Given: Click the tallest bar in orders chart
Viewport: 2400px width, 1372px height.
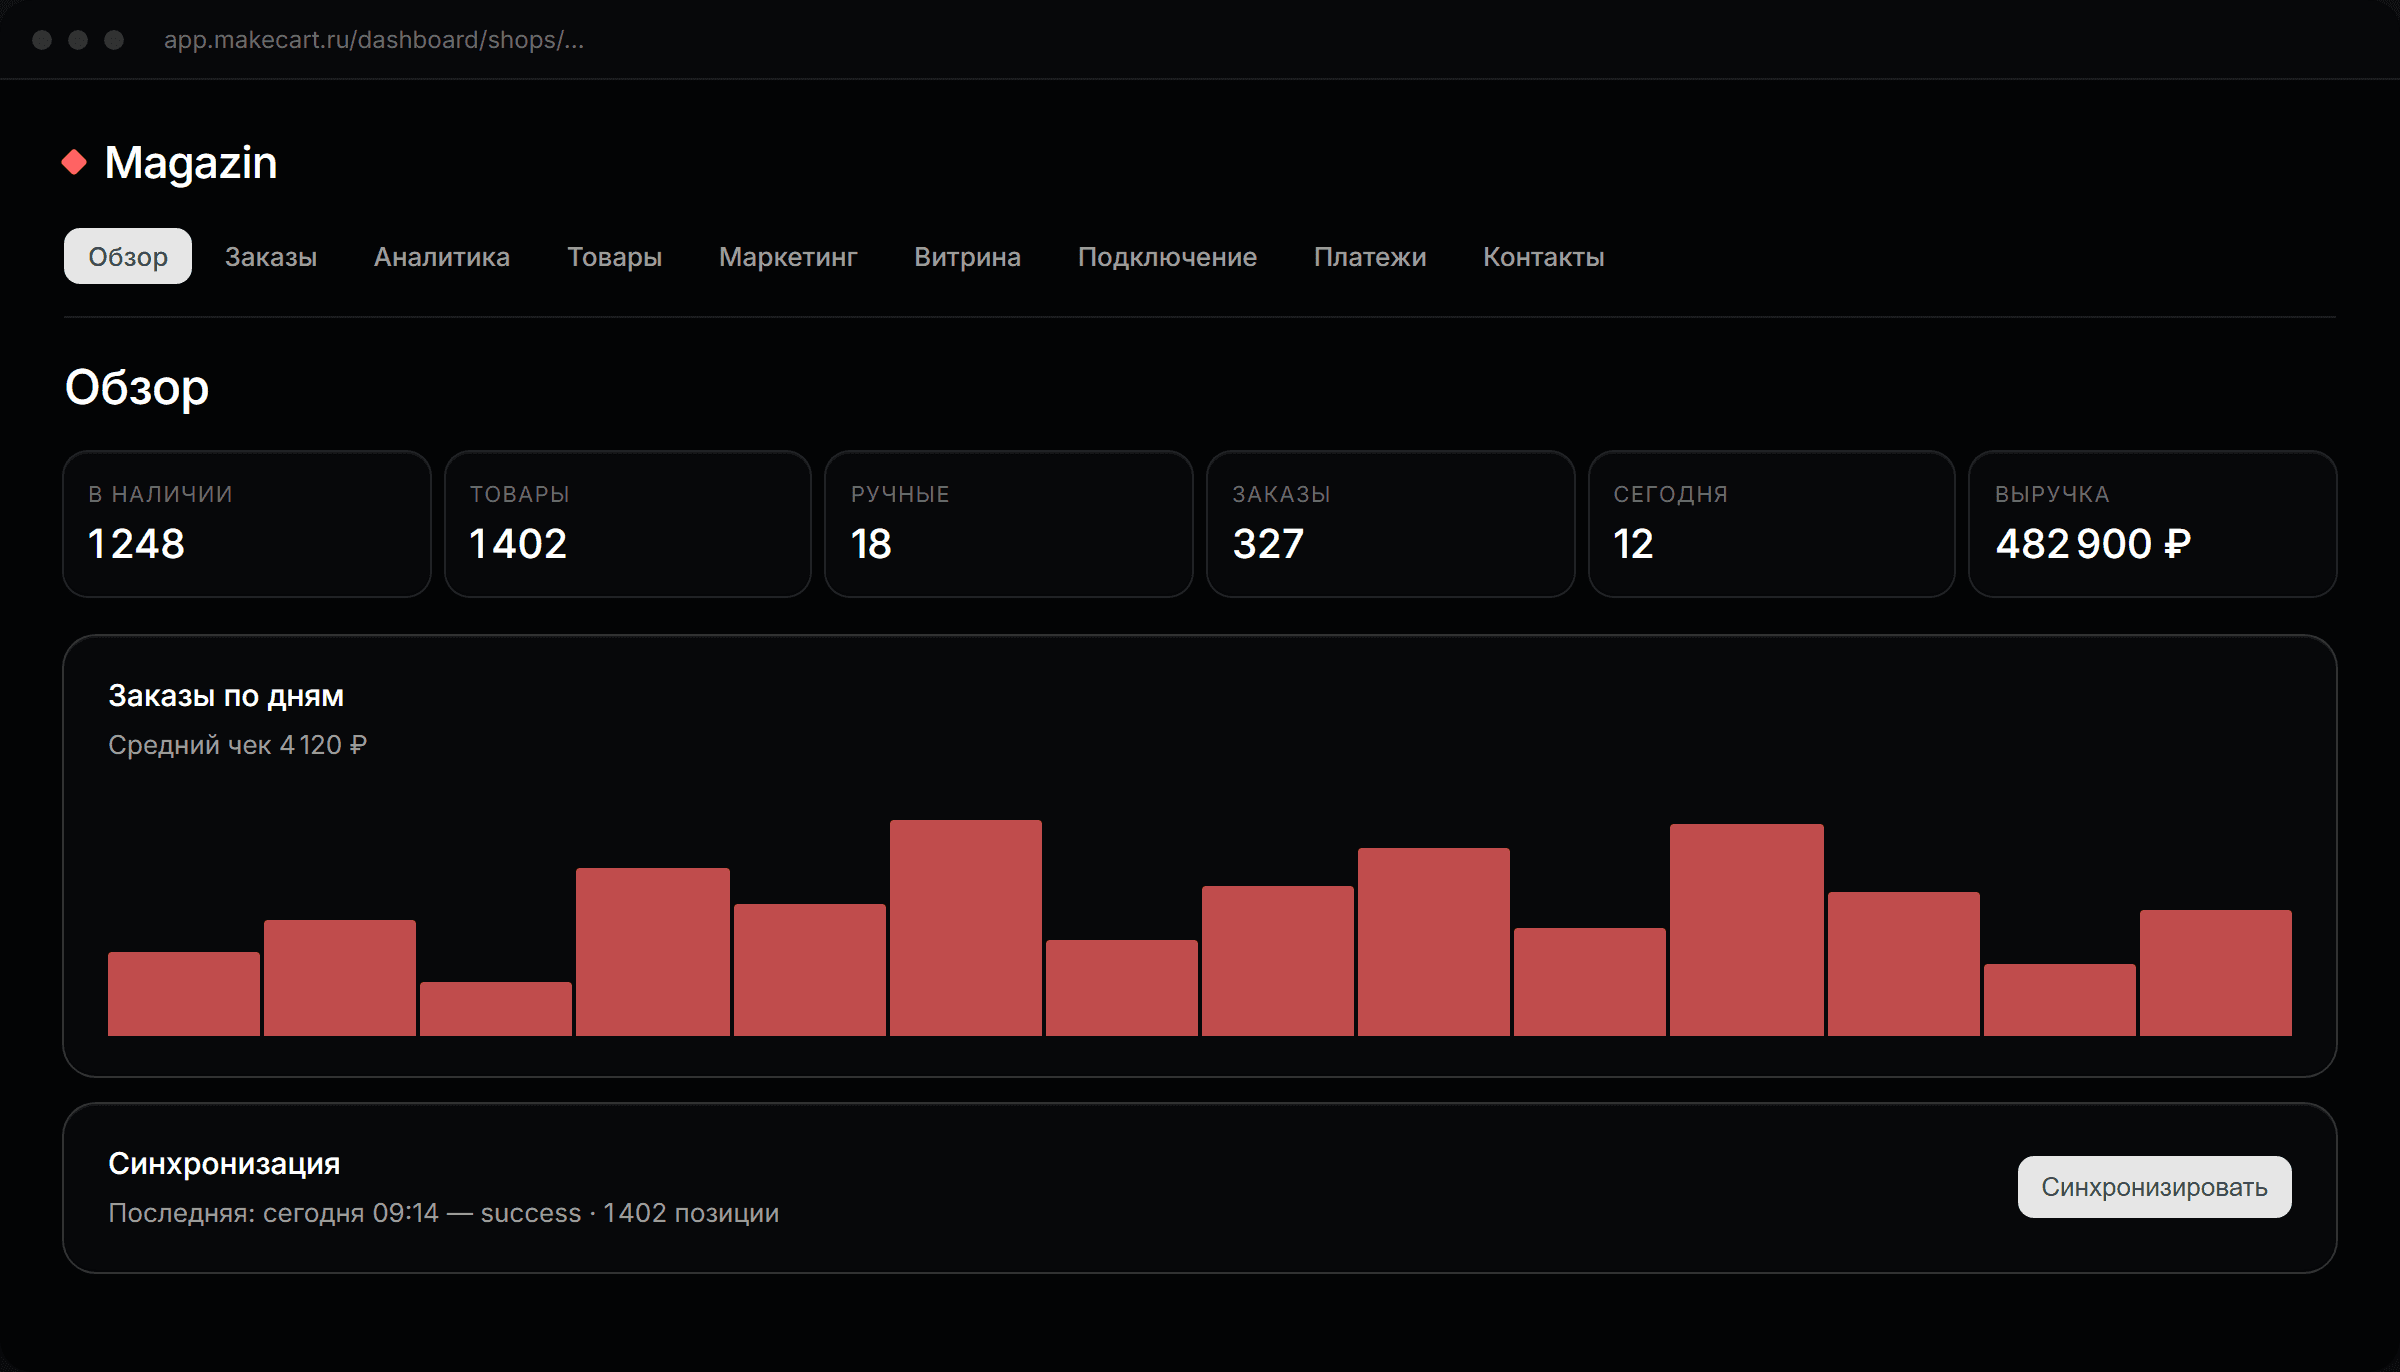Looking at the screenshot, I should [x=966, y=928].
